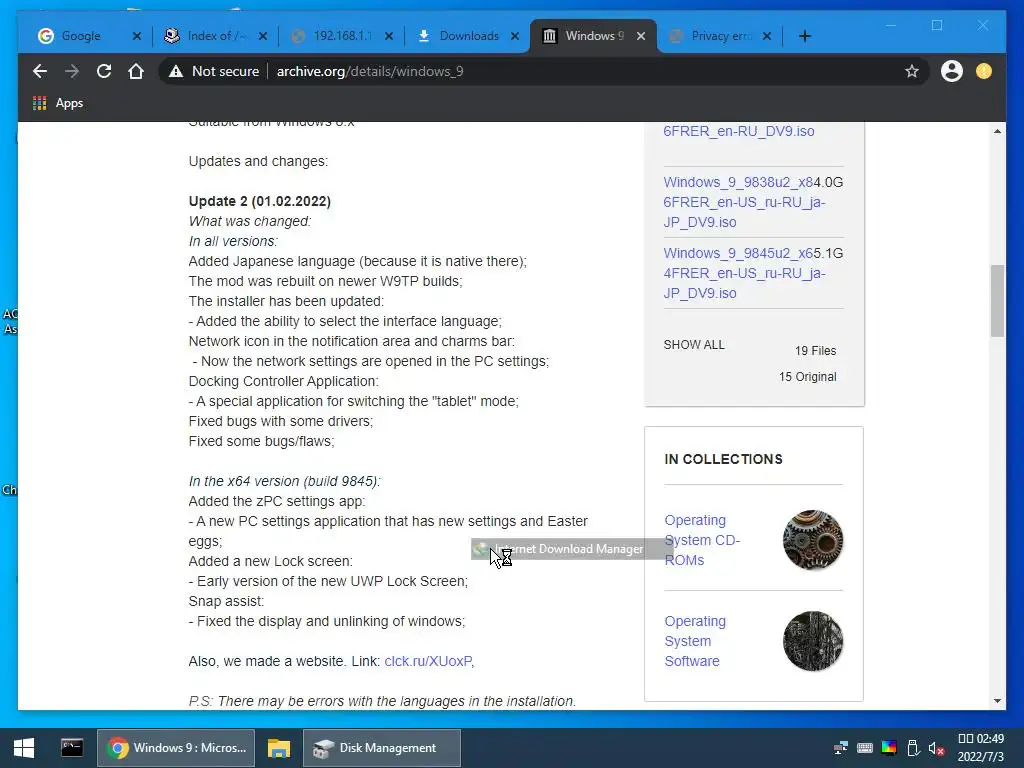The image size is (1024, 768).
Task: Click the keyboard tray icon
Action: 865,748
